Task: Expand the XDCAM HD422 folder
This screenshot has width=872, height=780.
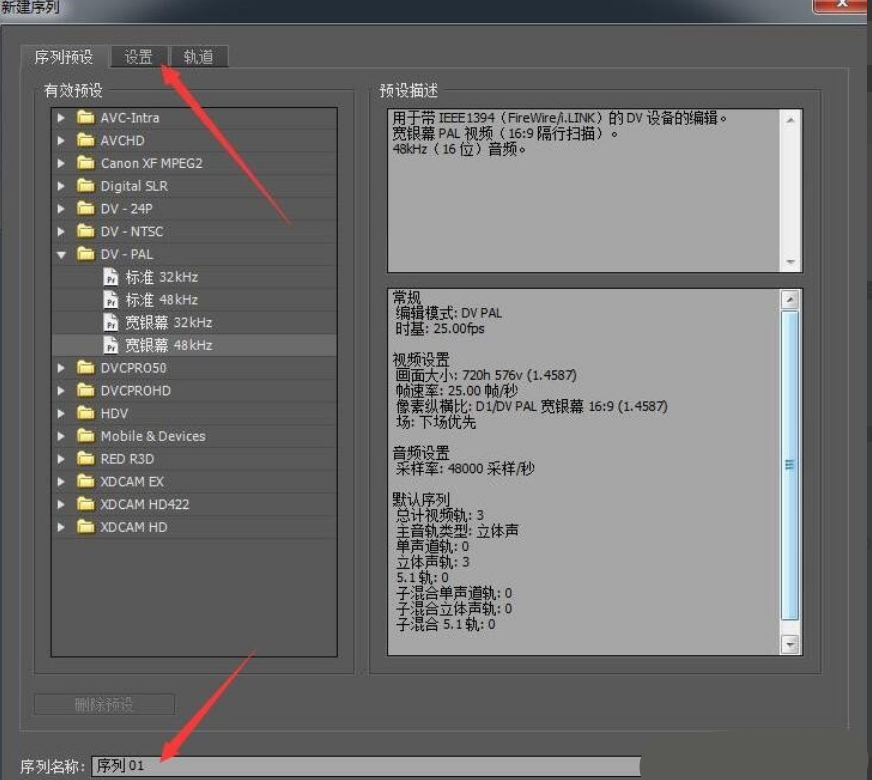Action: coord(61,504)
